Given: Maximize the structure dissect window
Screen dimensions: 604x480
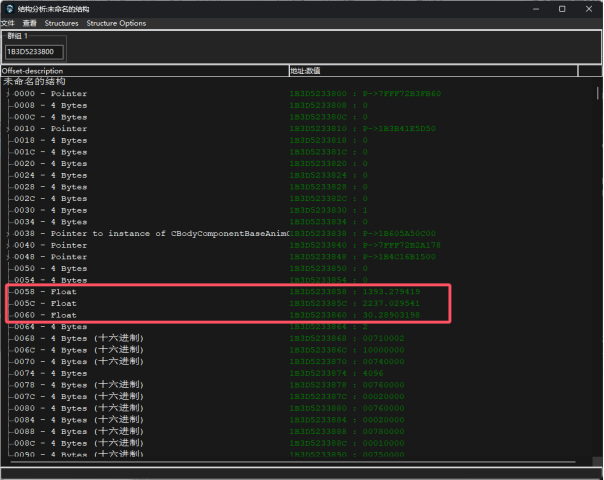Looking at the screenshot, I should [562, 8].
